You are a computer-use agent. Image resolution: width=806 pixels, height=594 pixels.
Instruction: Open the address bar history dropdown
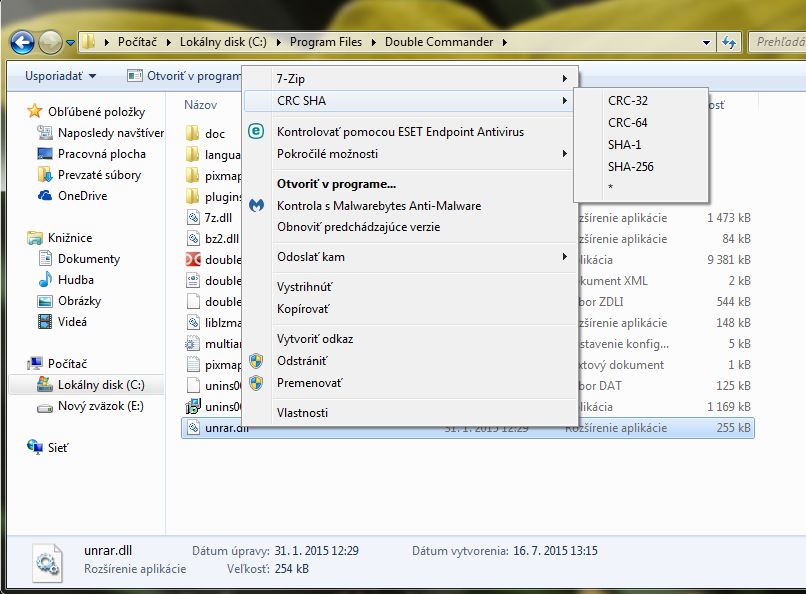click(706, 43)
